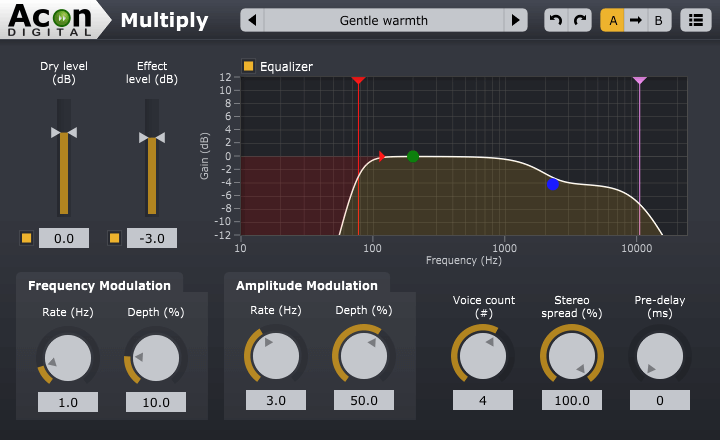Select the green EQ band point
The image size is (720, 440).
(x=413, y=157)
